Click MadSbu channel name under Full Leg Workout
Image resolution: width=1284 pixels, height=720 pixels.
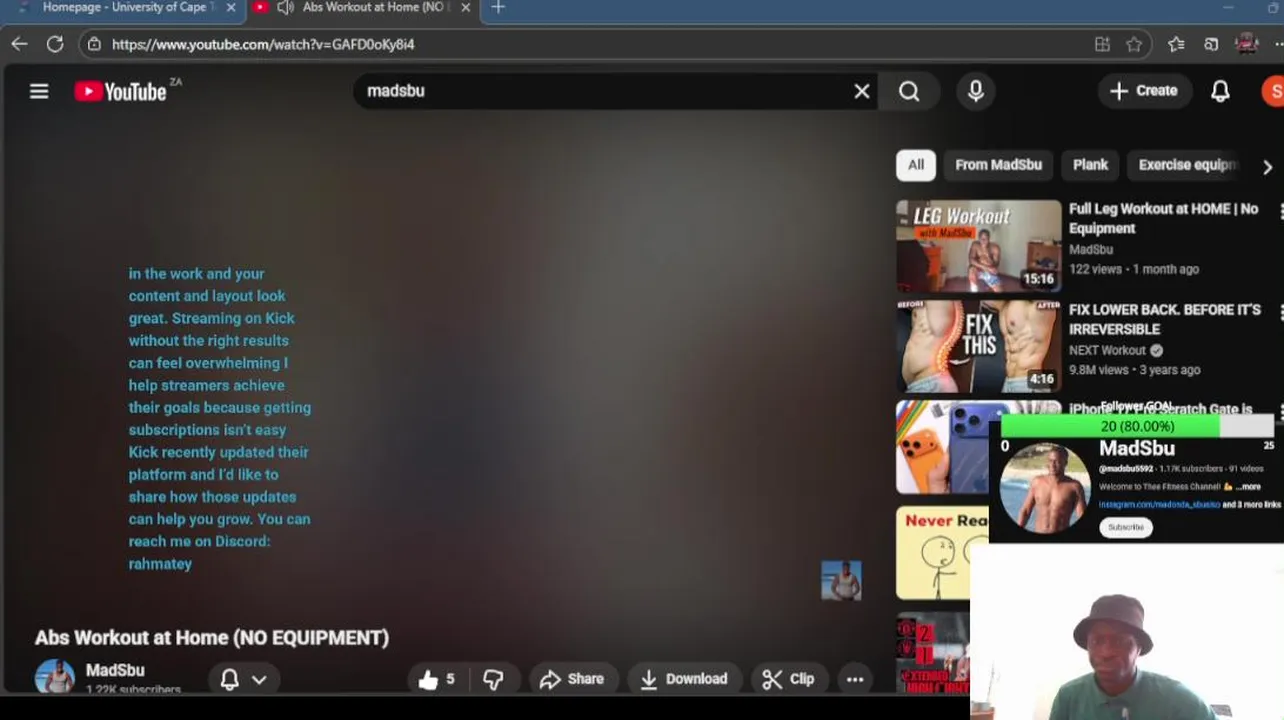[1091, 249]
